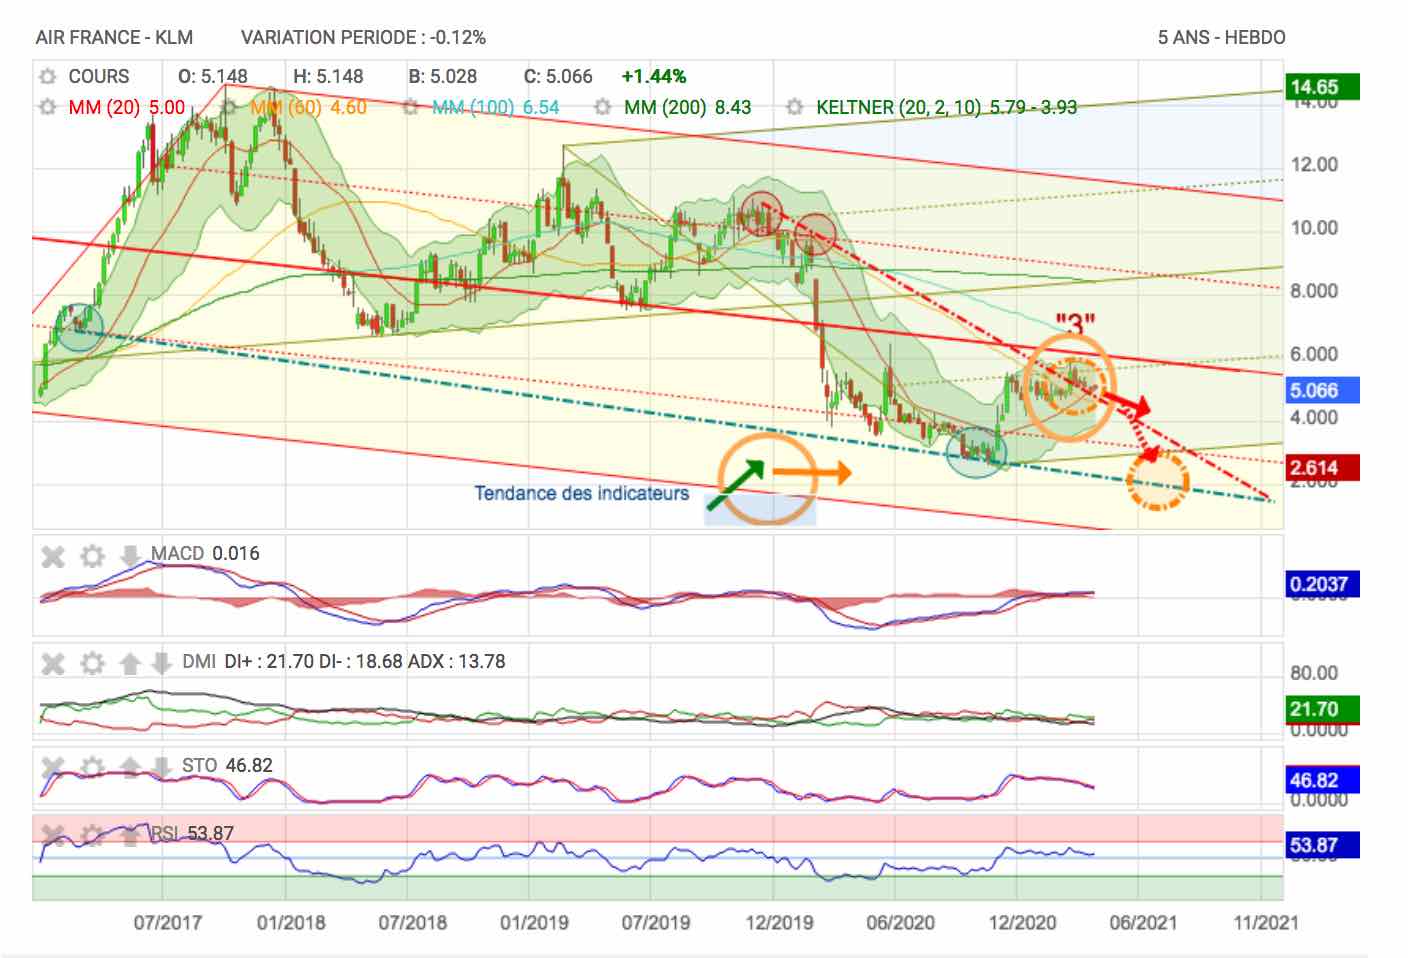Click the 07/2017 date on time axis

pos(168,922)
